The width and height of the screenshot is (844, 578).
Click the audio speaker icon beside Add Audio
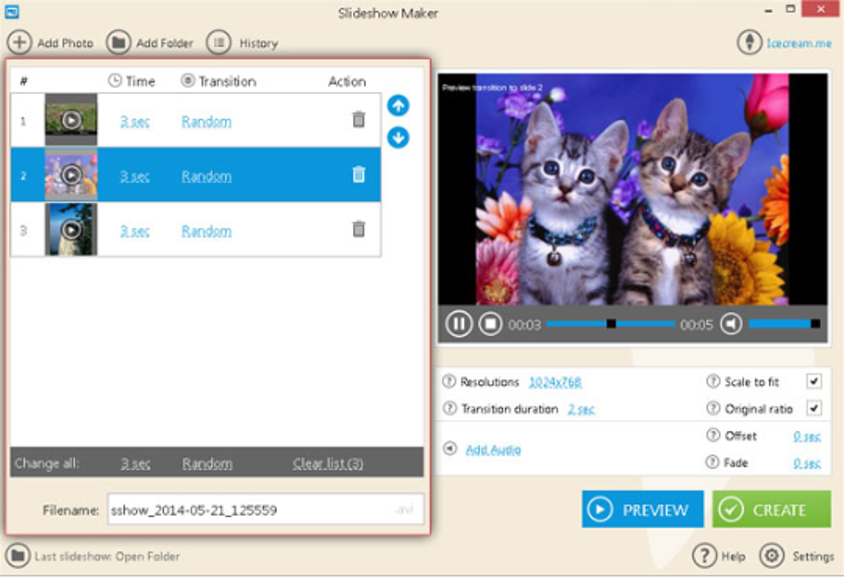[450, 448]
